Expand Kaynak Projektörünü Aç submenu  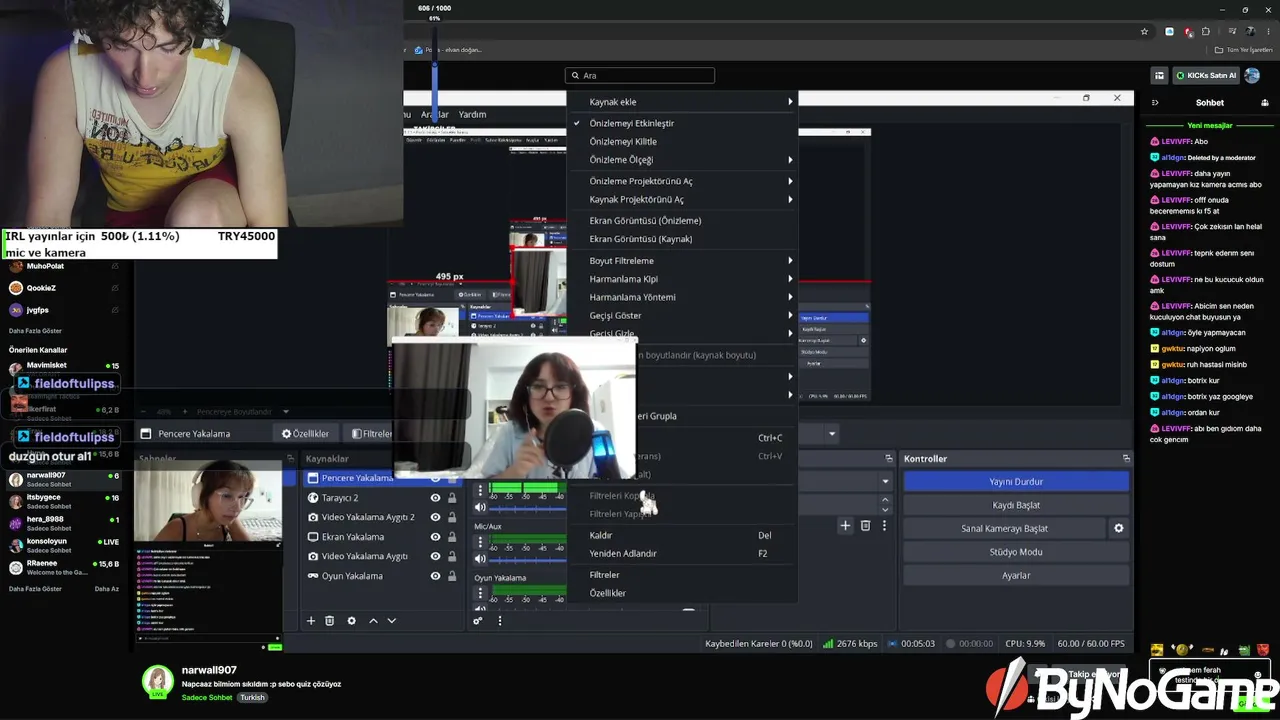click(x=682, y=200)
